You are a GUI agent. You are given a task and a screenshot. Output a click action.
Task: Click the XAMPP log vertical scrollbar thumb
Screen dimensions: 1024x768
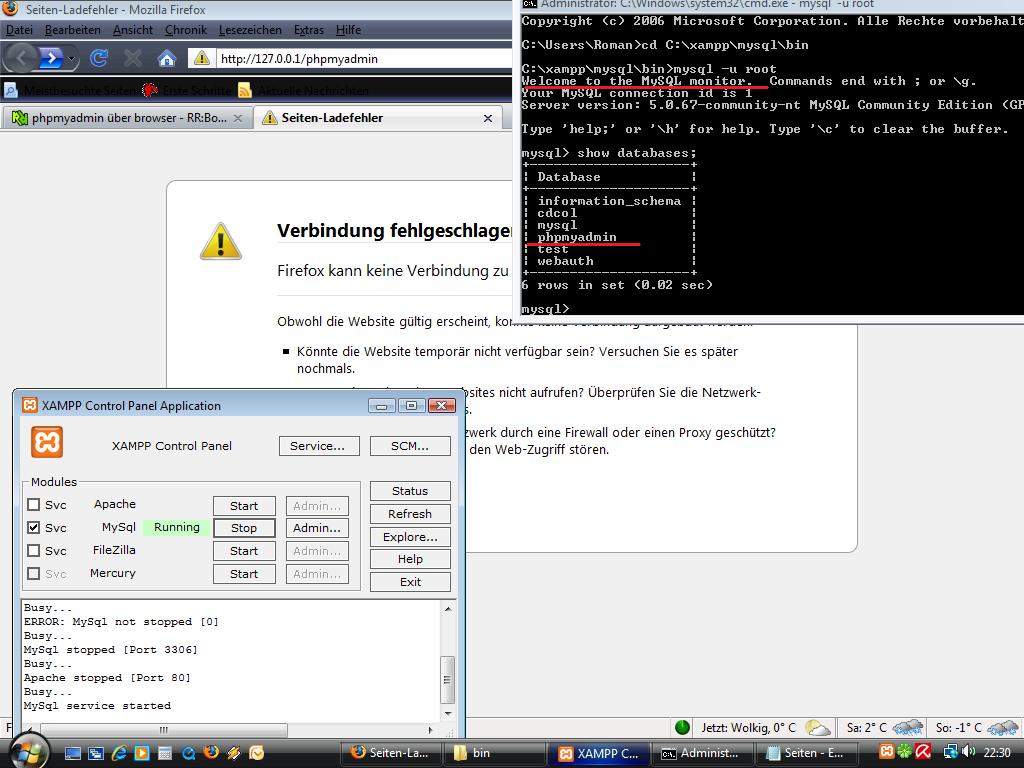[447, 679]
